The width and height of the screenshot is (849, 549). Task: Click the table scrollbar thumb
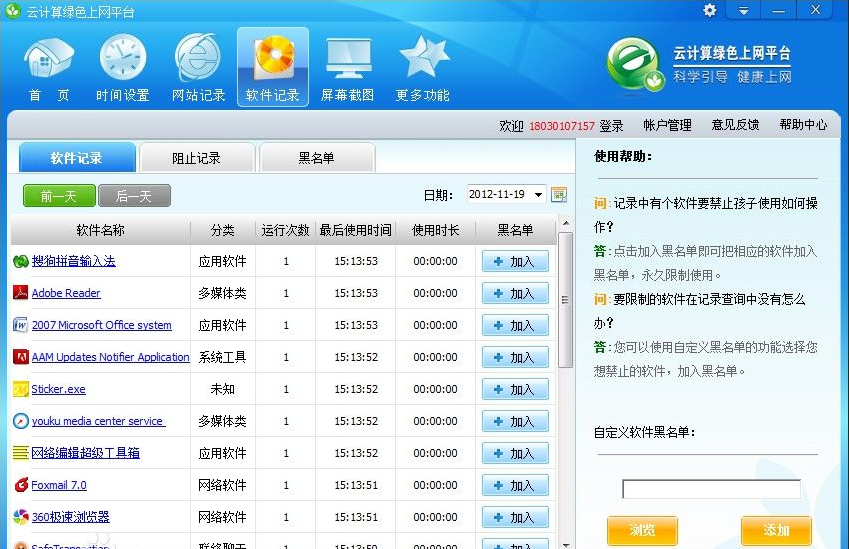click(x=565, y=300)
